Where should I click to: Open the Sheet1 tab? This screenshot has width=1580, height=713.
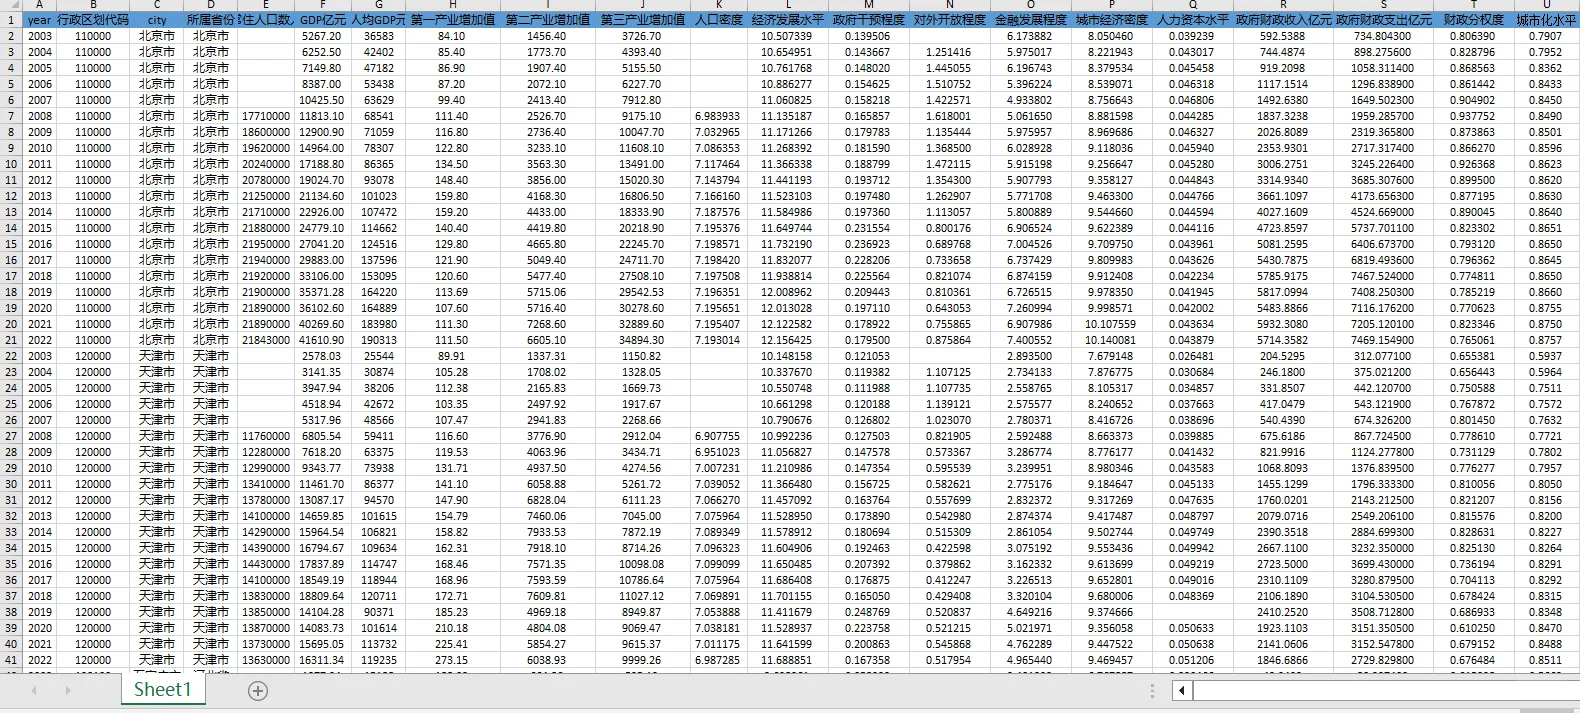coord(162,689)
